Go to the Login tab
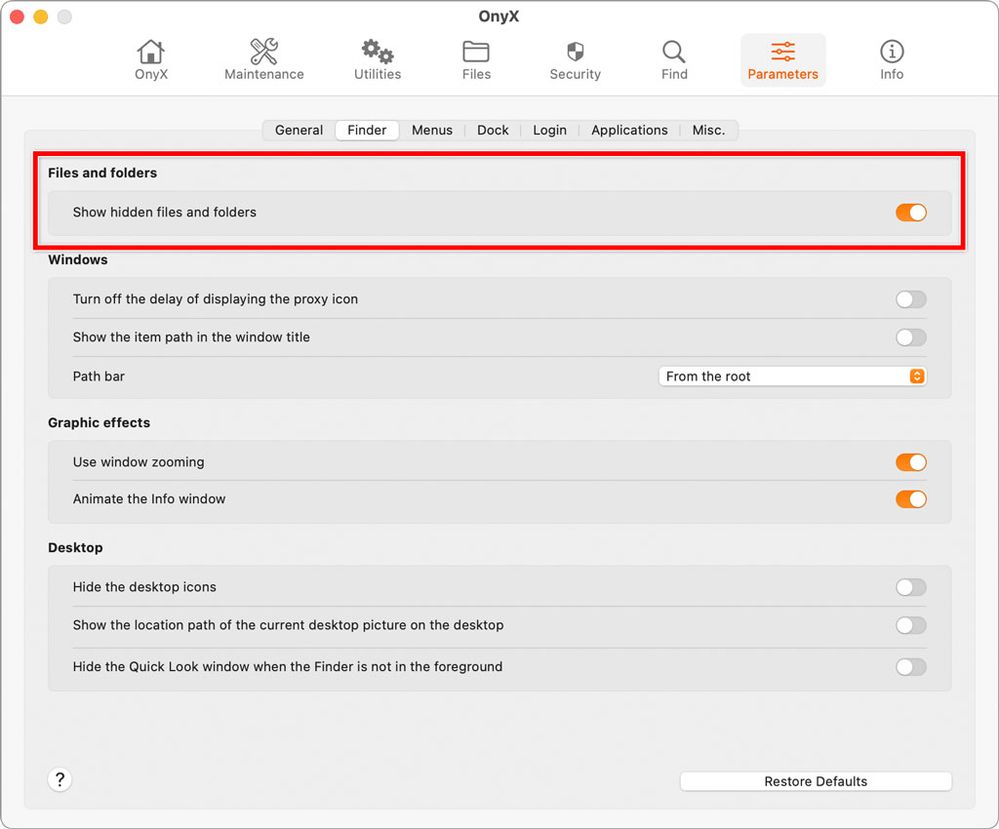Viewport: 999px width, 829px height. tap(550, 130)
